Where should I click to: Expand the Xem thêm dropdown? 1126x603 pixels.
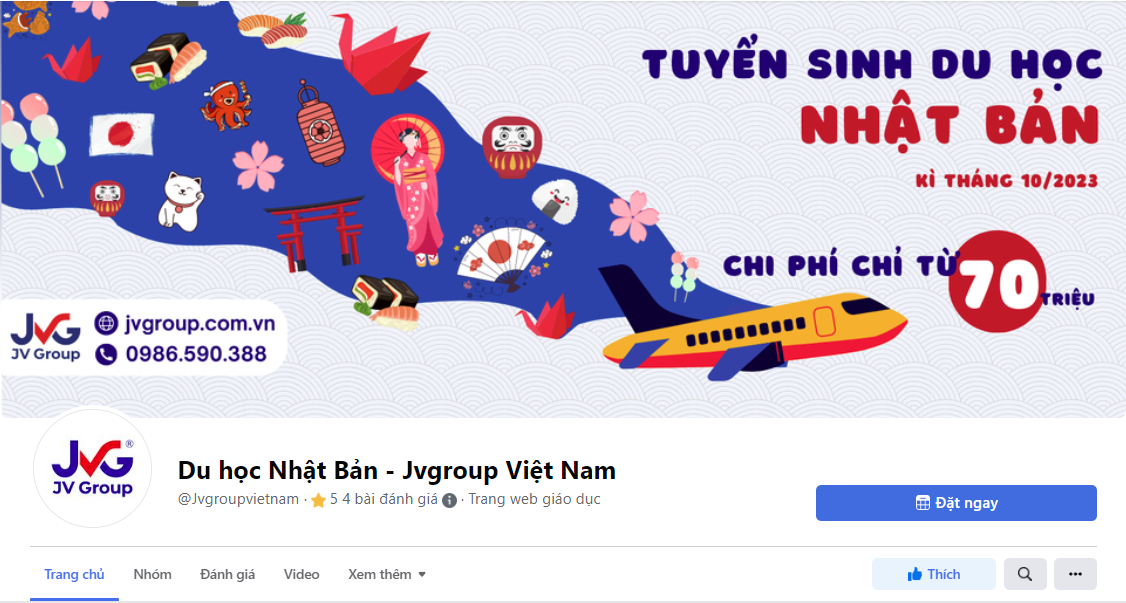[x=387, y=574]
